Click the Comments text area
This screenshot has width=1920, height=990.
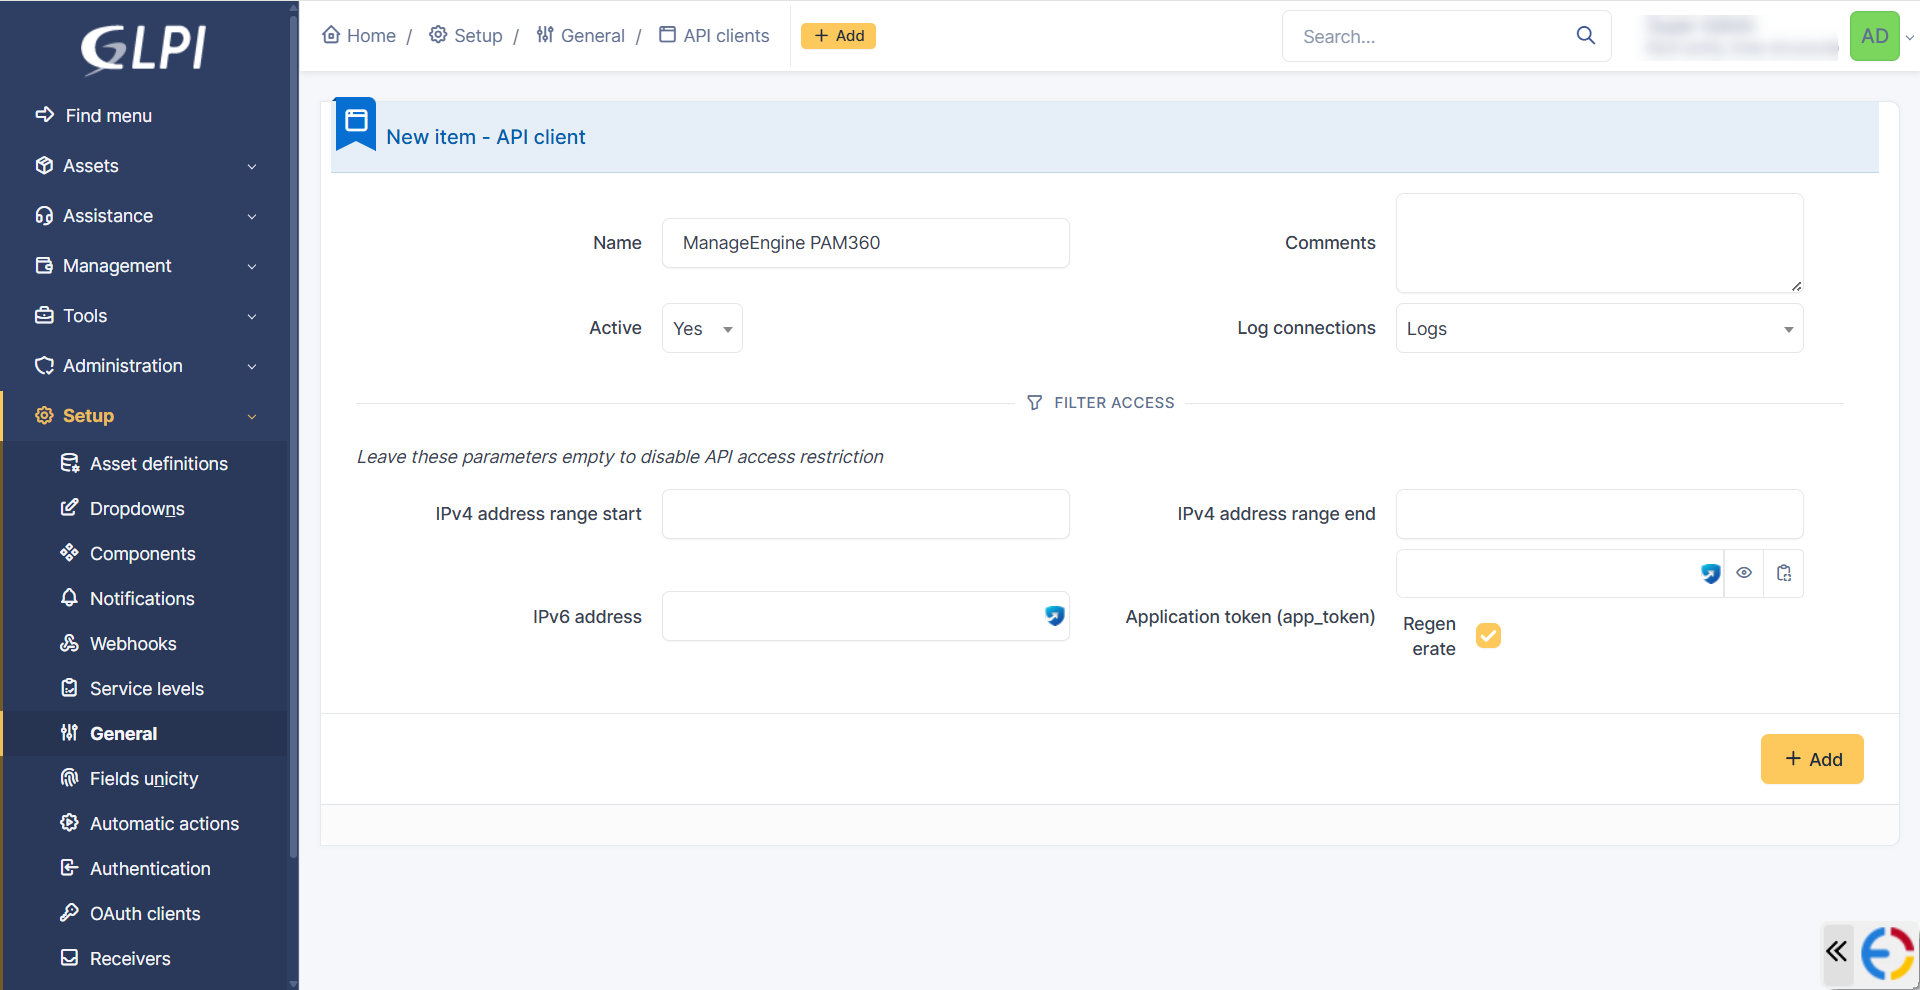(x=1600, y=243)
